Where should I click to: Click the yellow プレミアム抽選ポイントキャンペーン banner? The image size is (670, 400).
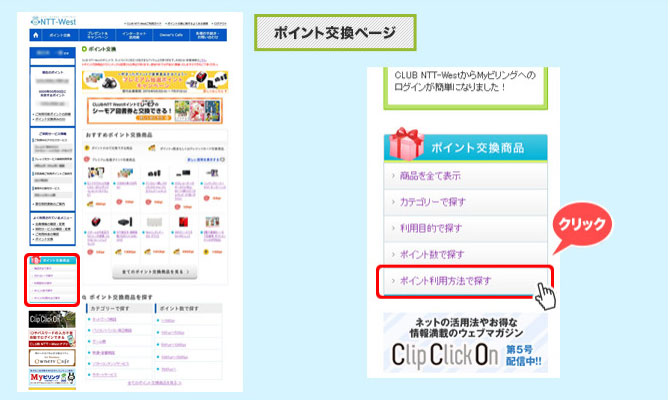[155, 82]
